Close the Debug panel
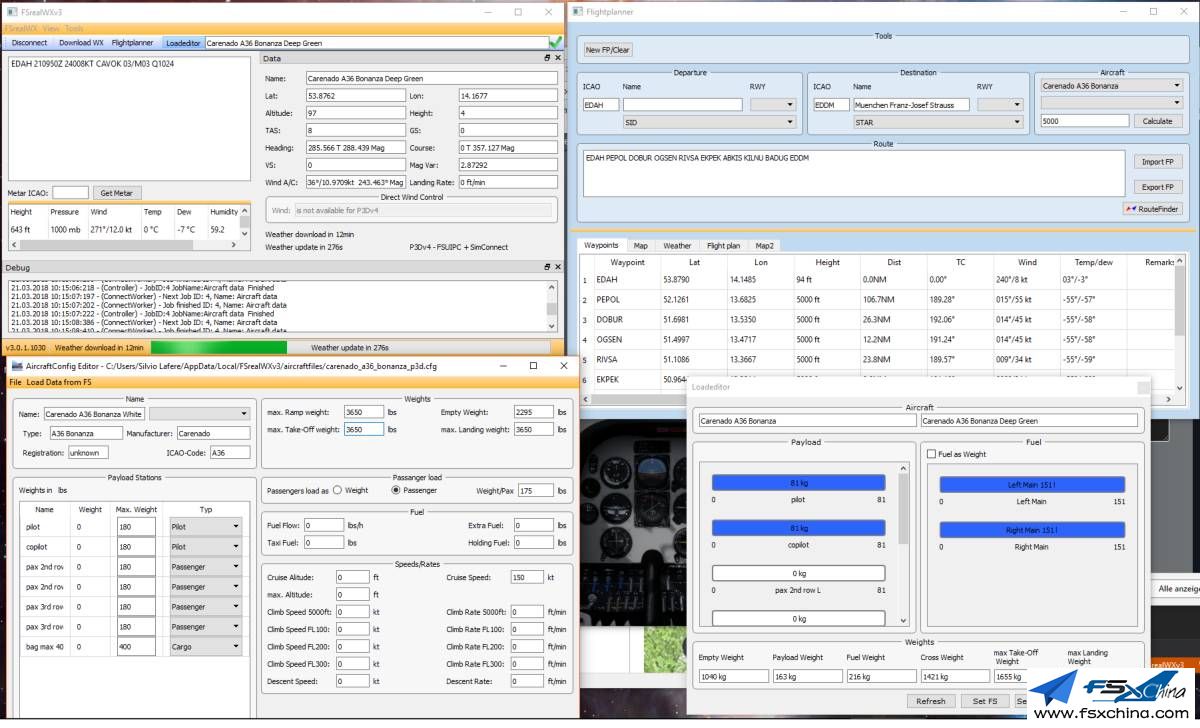 coord(557,268)
